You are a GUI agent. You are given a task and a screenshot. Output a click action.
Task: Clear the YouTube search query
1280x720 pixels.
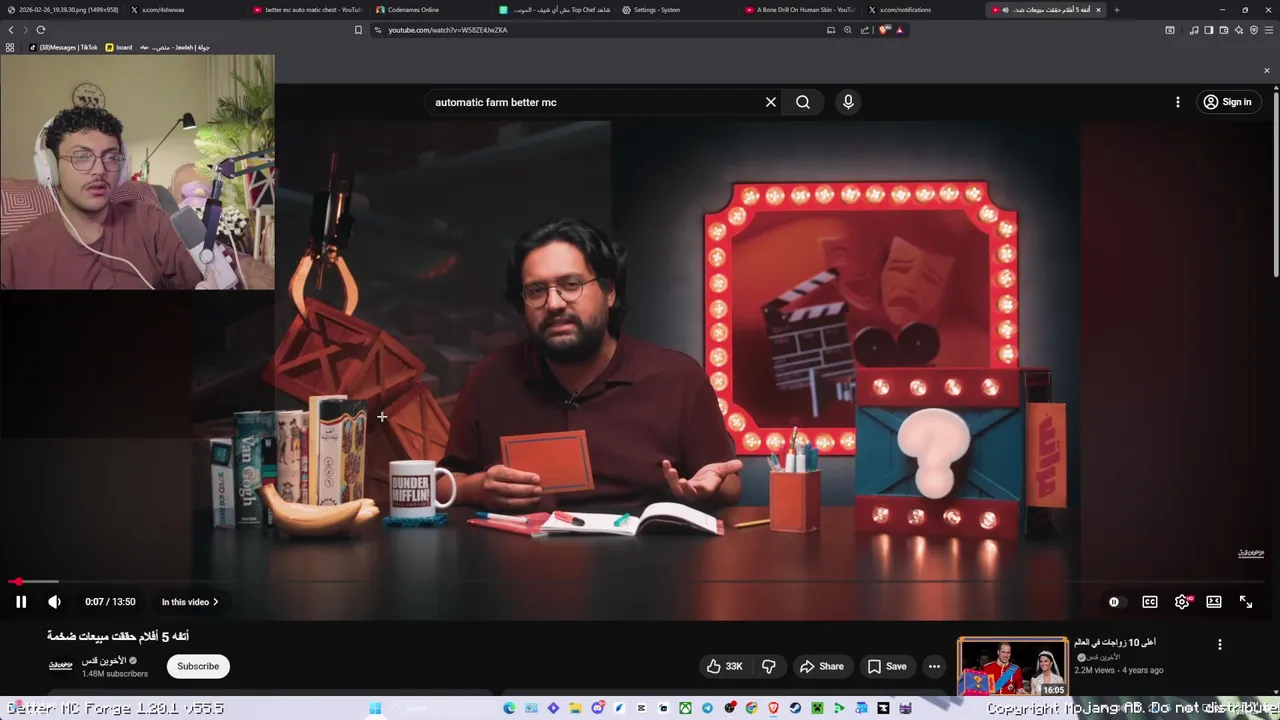[x=771, y=102]
